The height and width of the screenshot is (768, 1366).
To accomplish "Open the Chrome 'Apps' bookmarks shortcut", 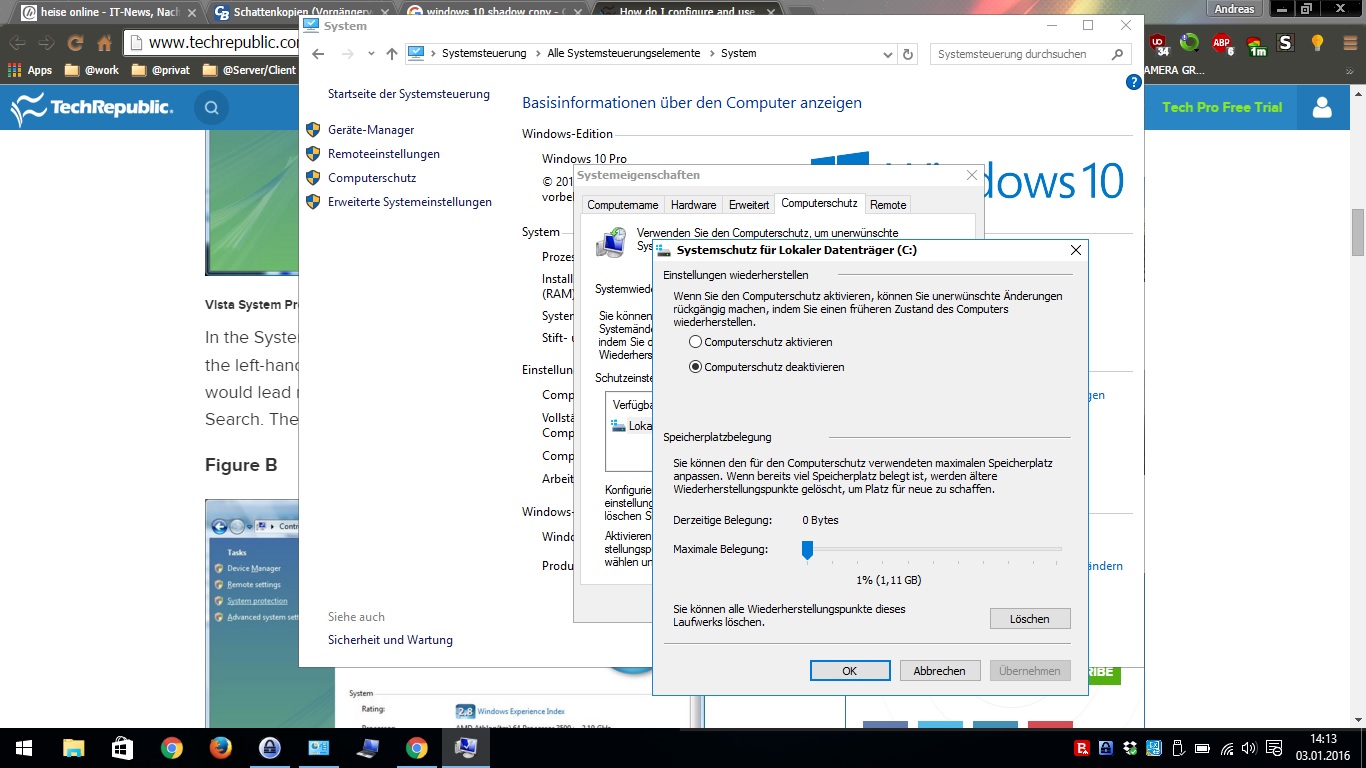I will point(30,71).
